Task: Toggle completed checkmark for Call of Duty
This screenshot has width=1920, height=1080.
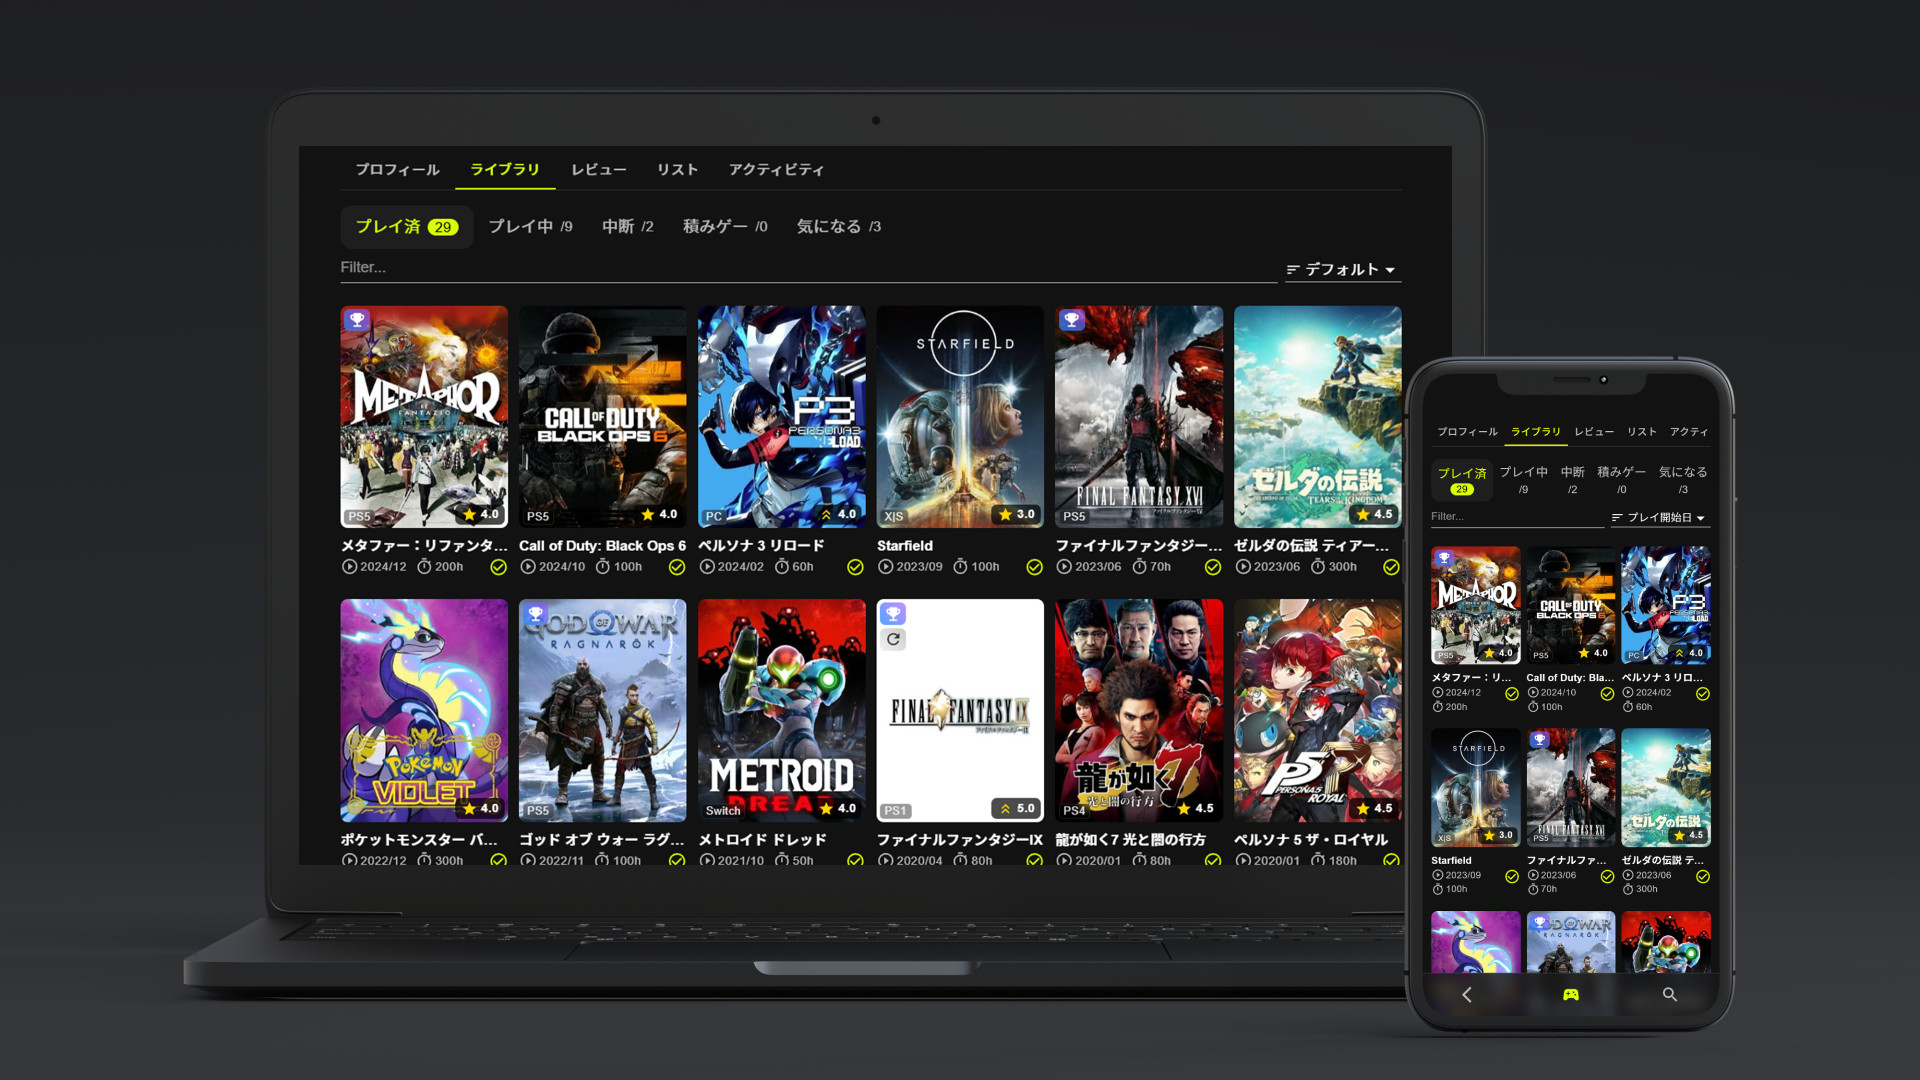Action: coord(677,567)
